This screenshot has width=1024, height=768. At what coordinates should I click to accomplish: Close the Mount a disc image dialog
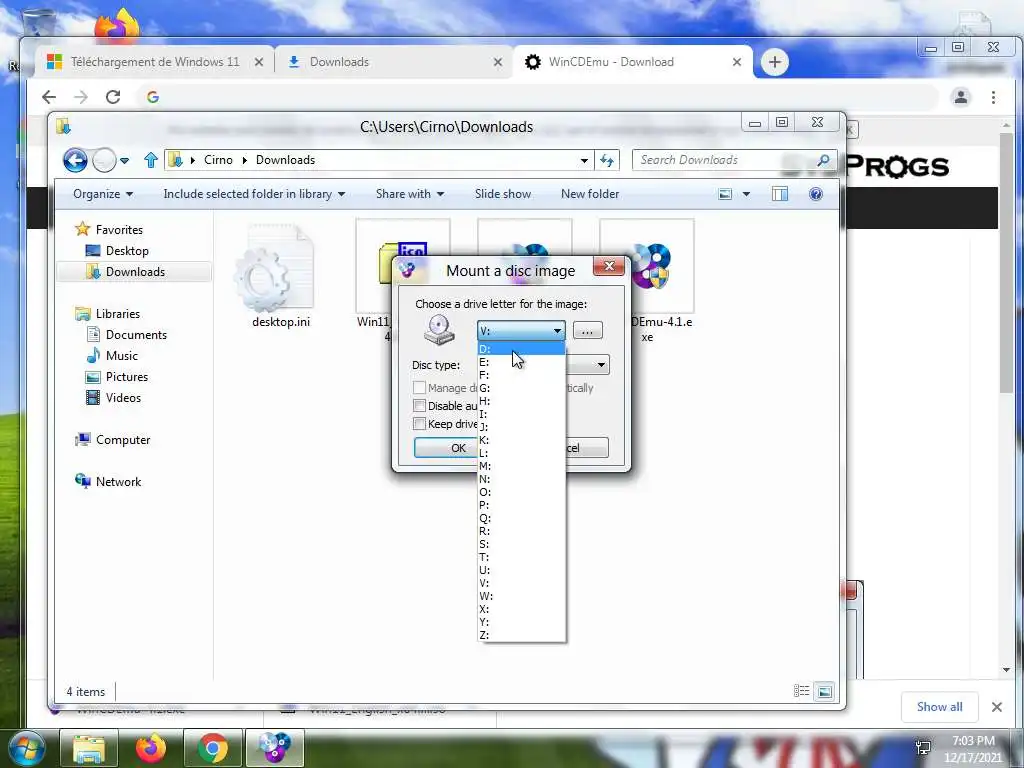click(x=609, y=266)
